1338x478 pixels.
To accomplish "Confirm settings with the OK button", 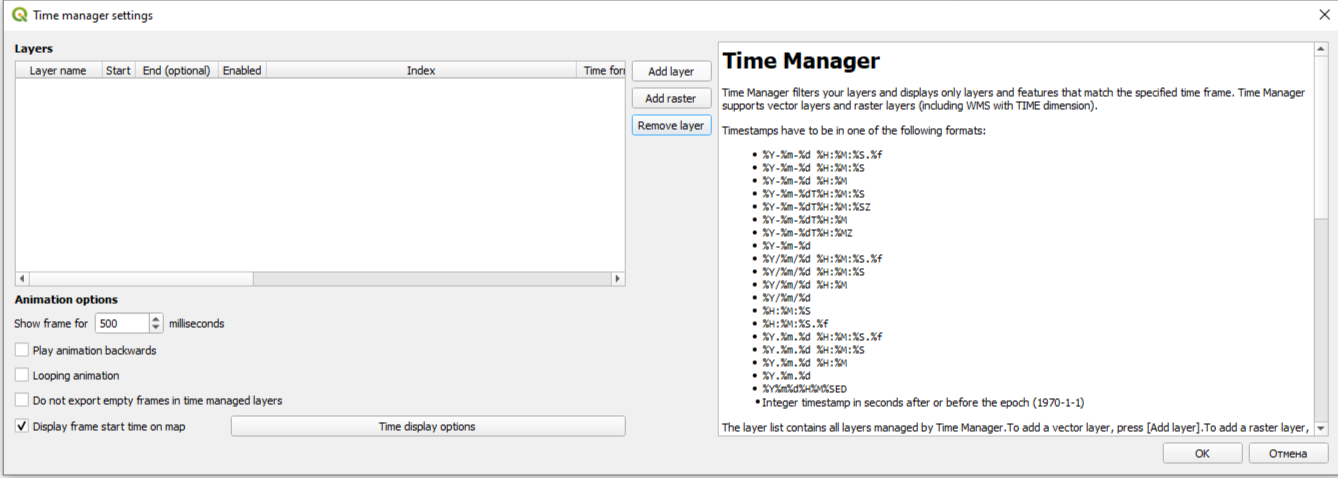I will [1202, 454].
